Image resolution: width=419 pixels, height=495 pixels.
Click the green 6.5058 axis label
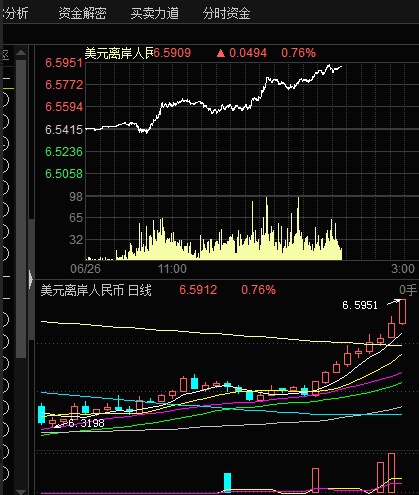(64, 174)
